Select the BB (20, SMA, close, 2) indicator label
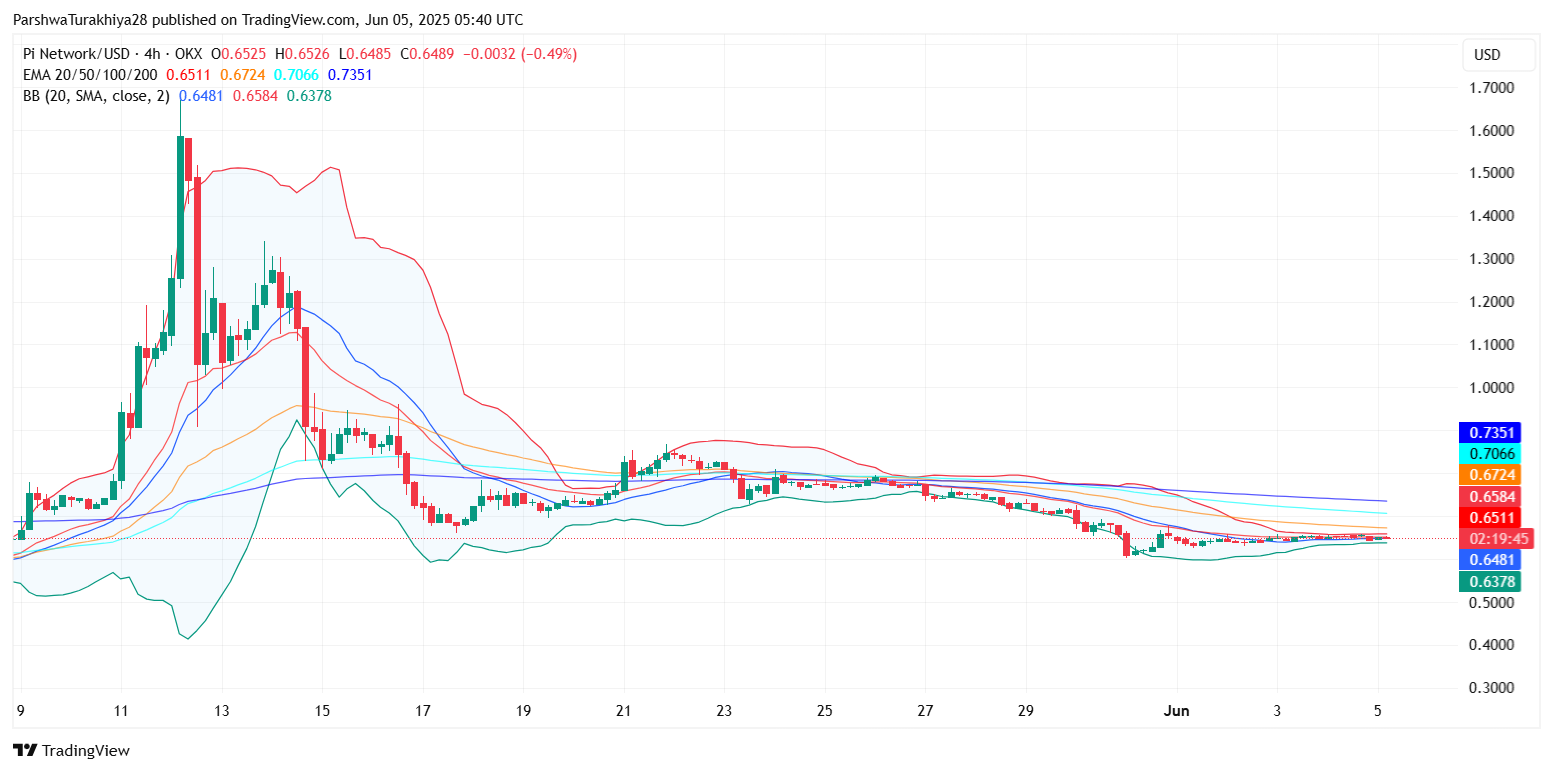The width and height of the screenshot is (1553, 772). click(x=96, y=96)
